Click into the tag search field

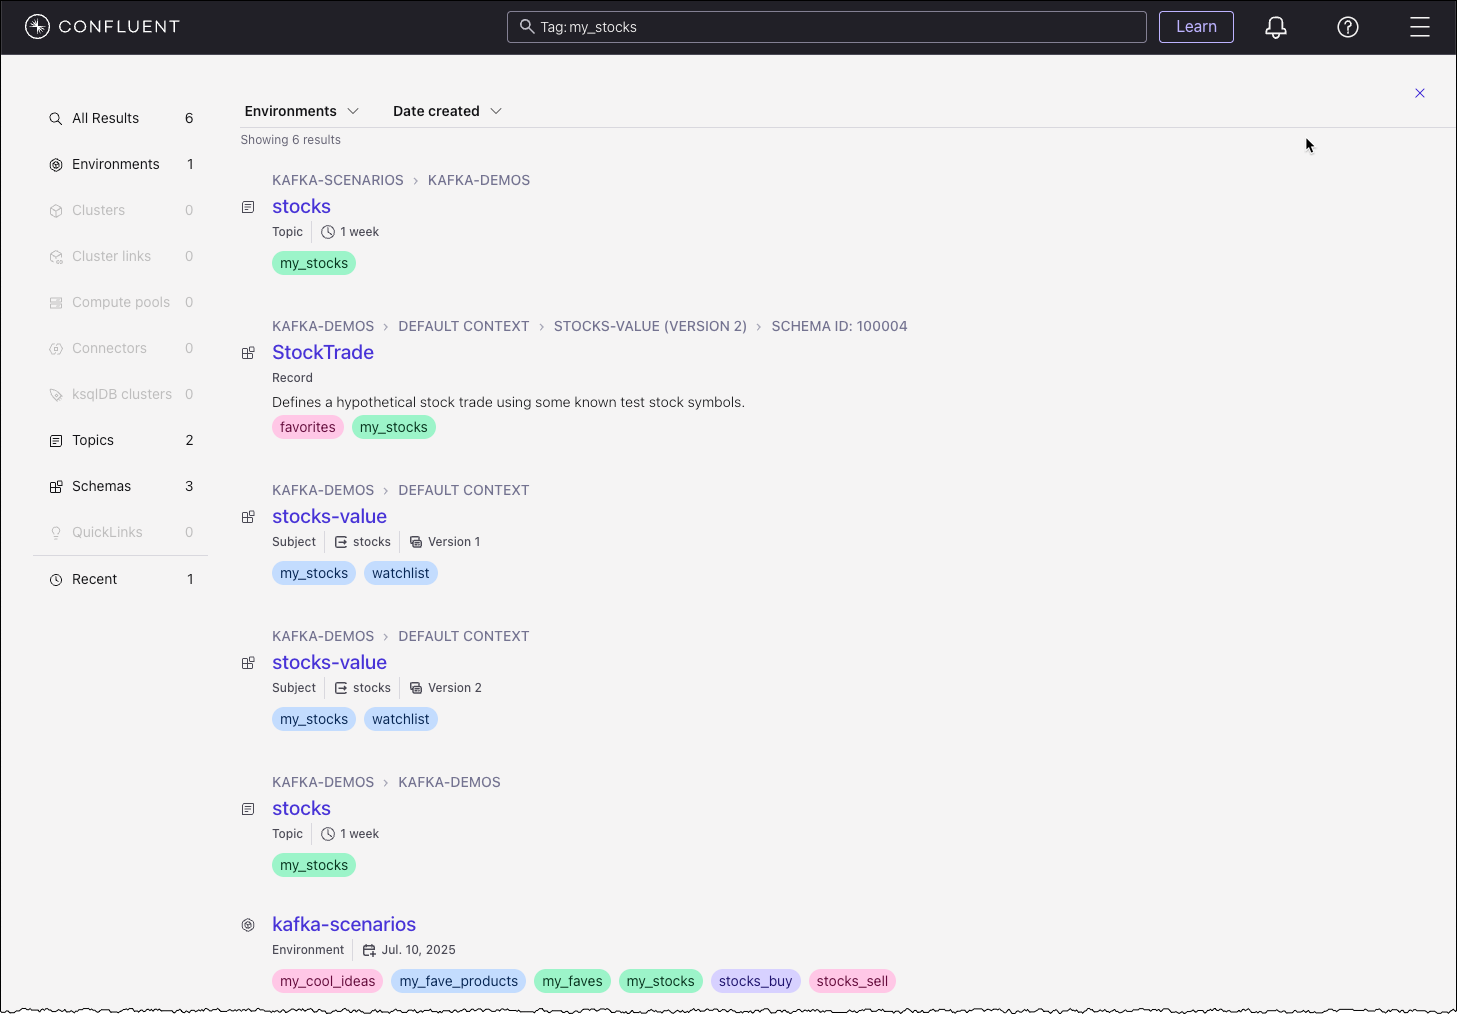(840, 27)
